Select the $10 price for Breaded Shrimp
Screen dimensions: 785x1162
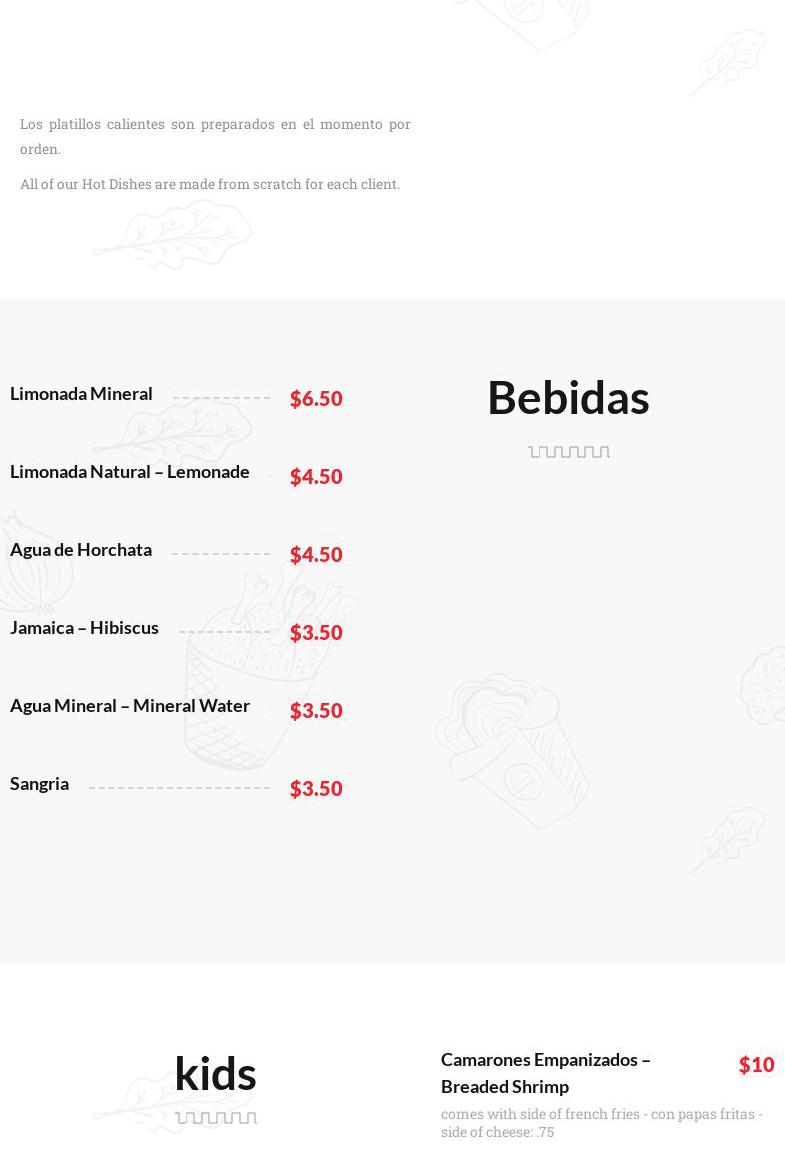(756, 1064)
